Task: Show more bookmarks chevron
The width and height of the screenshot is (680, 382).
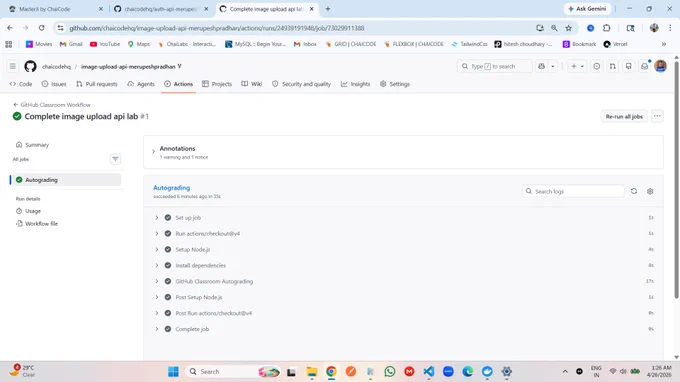Action: point(664,44)
